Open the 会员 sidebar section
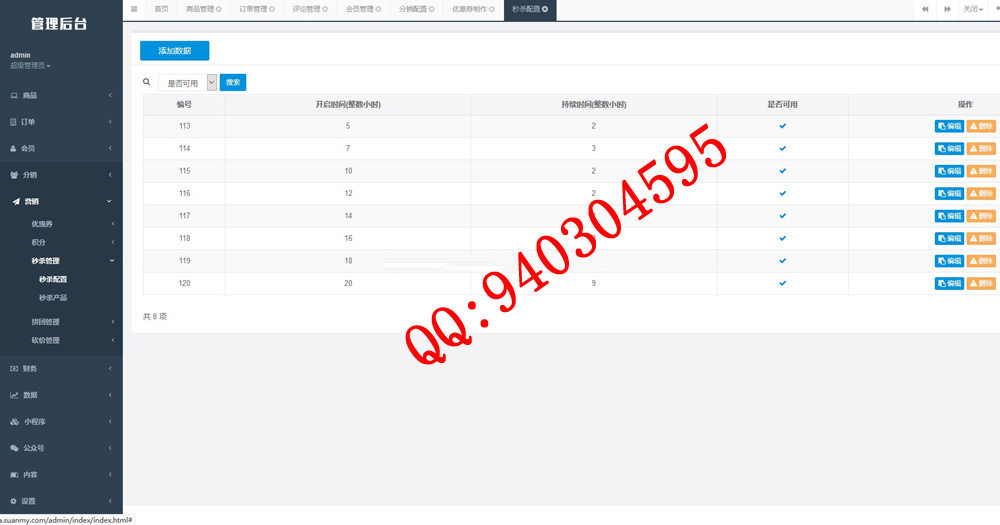This screenshot has height=525, width=1000. [x=60, y=148]
